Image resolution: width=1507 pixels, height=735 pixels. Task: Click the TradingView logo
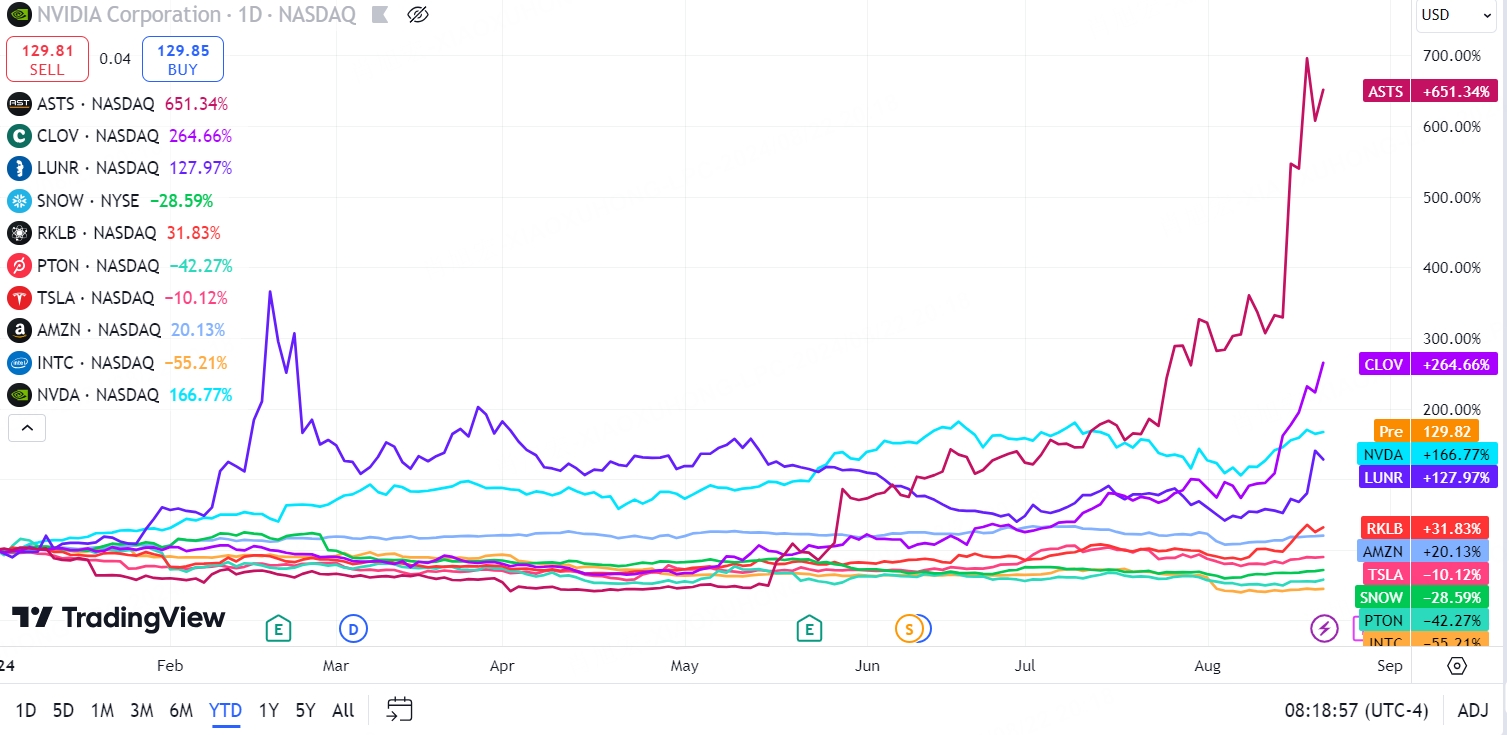pos(118,618)
